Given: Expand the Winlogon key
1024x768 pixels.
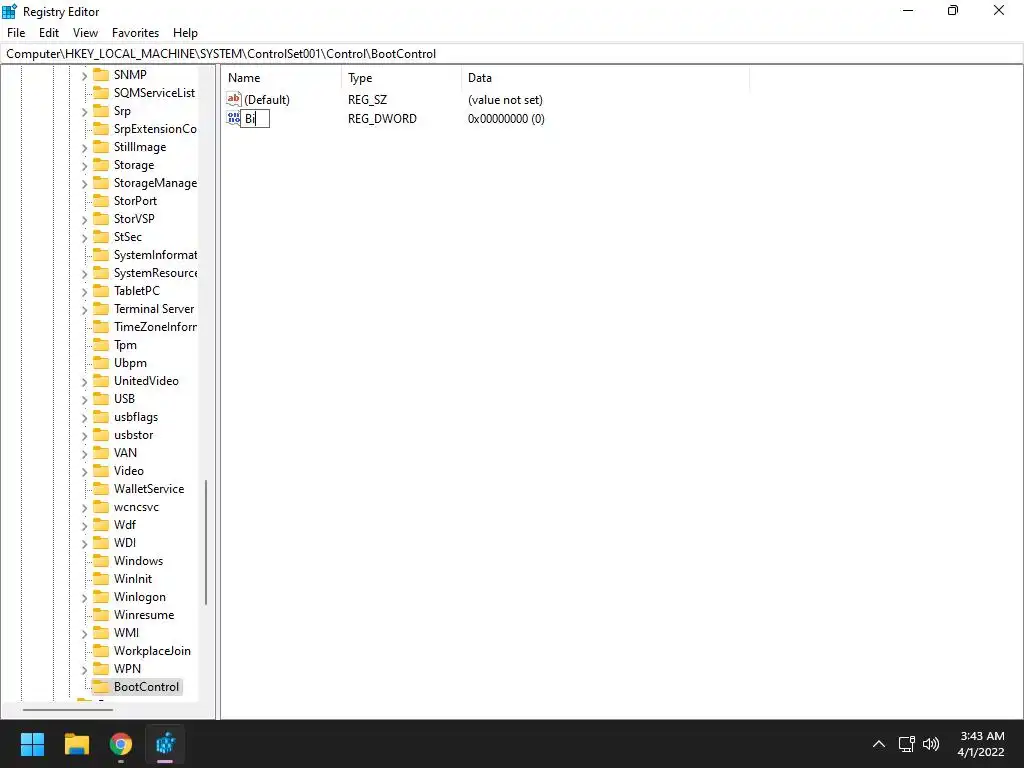Looking at the screenshot, I should tap(84, 598).
